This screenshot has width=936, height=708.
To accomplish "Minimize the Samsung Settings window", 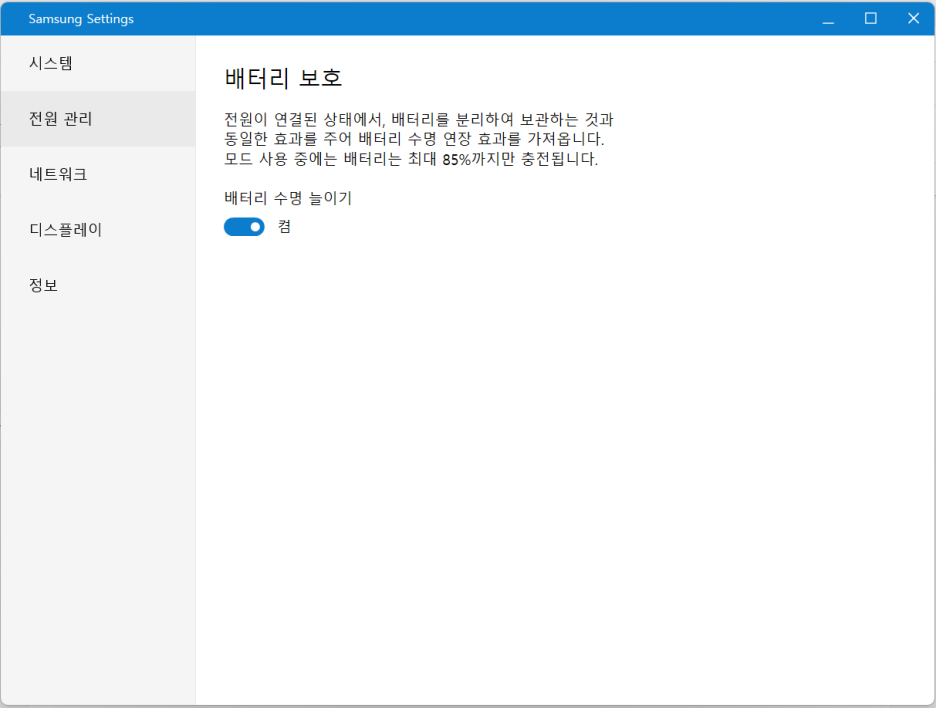I will [828, 19].
